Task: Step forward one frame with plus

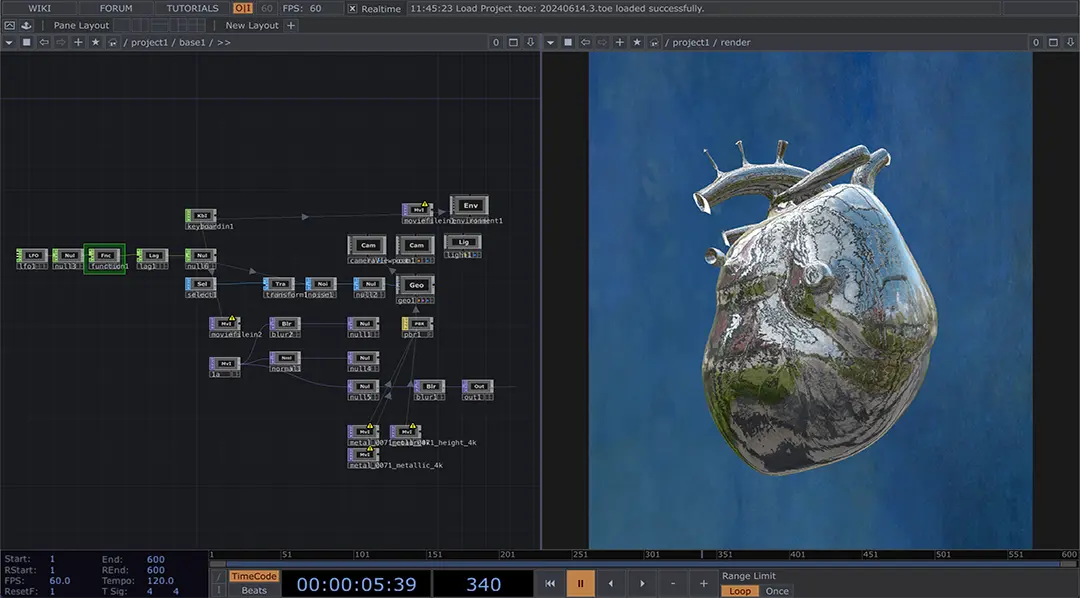Action: click(x=703, y=584)
